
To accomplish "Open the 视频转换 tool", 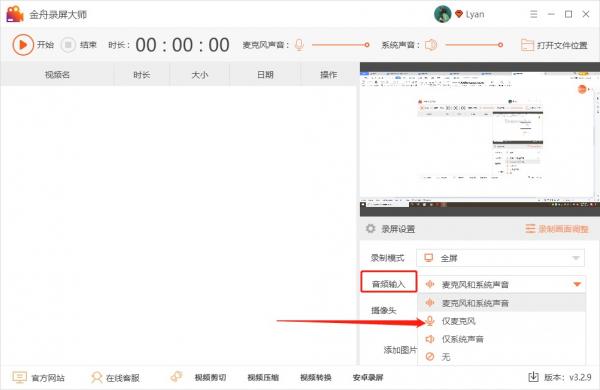I will (316, 378).
